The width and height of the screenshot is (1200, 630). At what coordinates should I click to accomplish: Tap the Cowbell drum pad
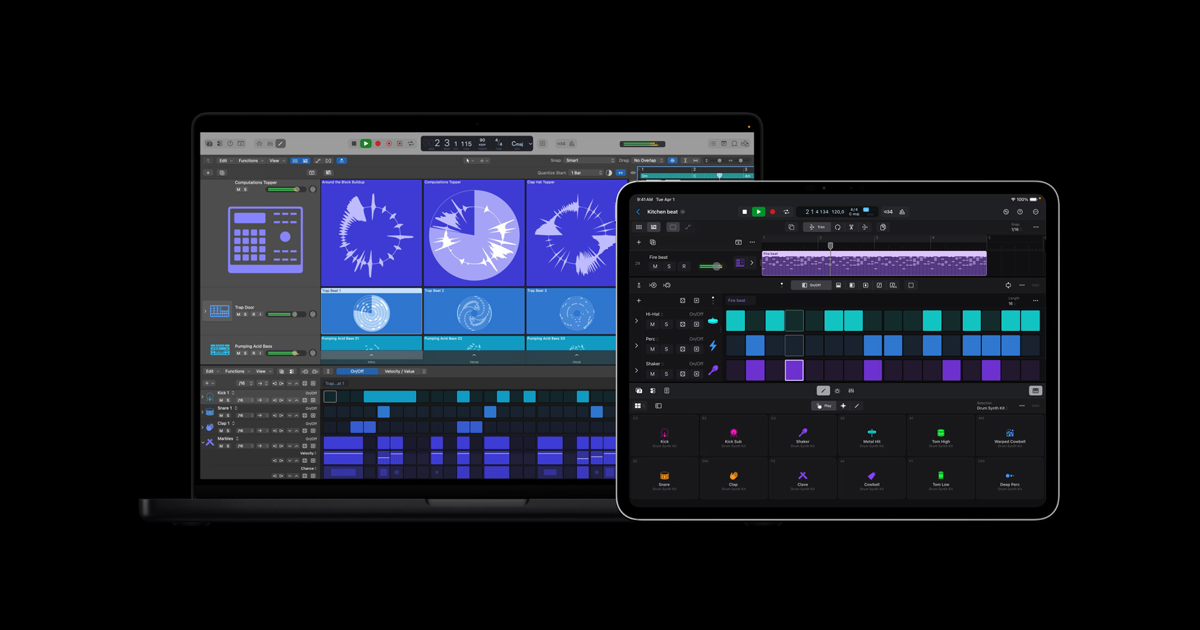(x=871, y=478)
